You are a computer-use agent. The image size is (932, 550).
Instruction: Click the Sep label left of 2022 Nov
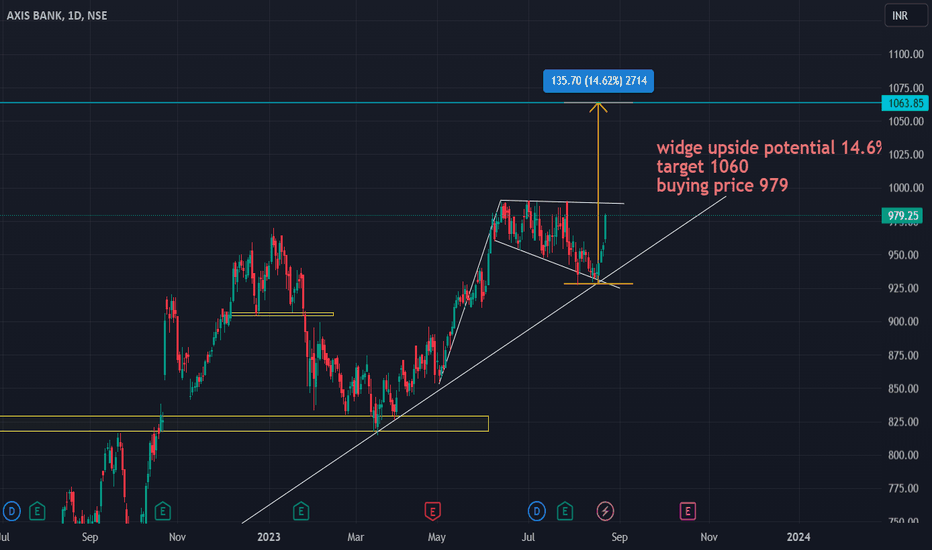click(x=90, y=537)
